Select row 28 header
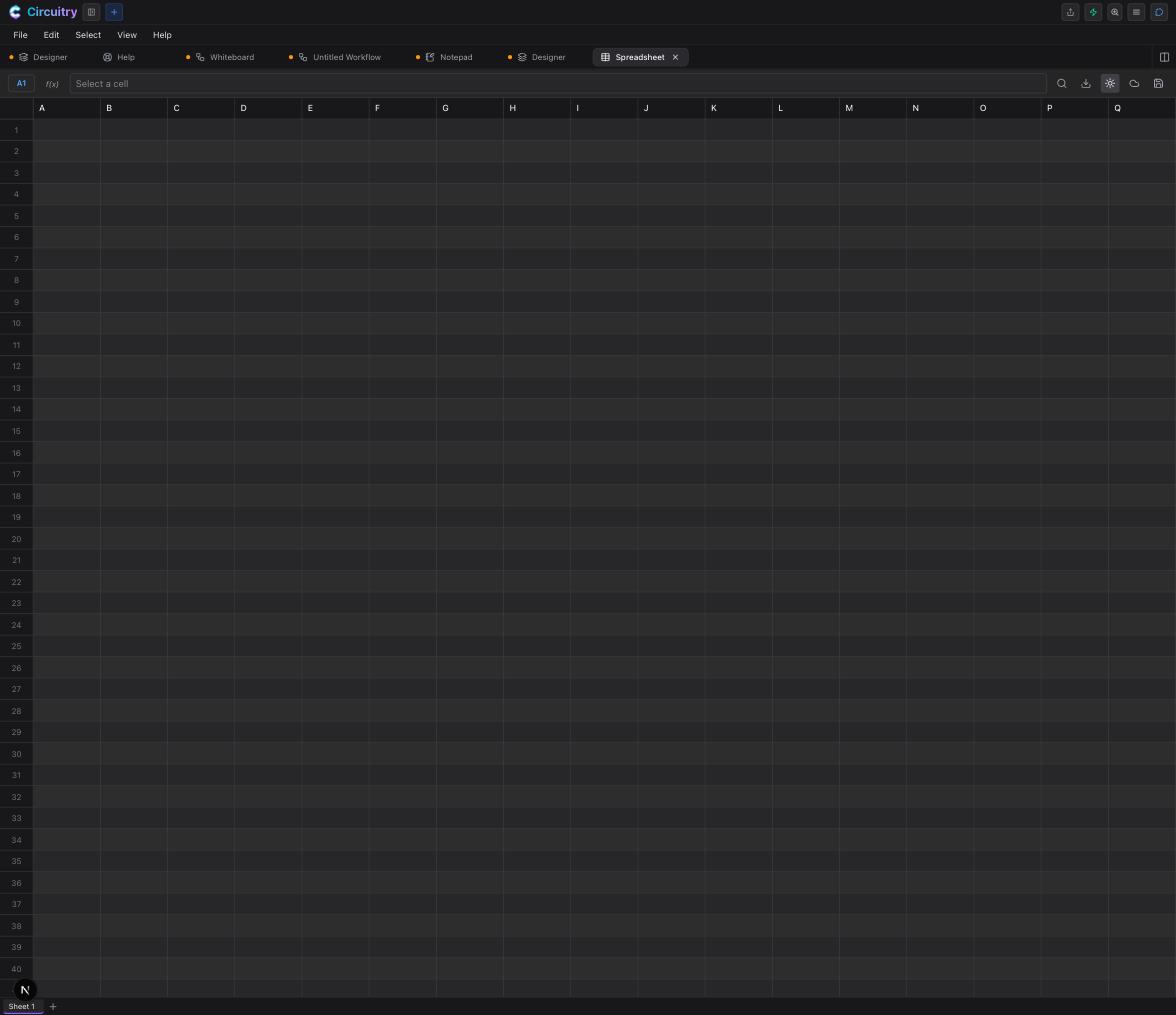Image resolution: width=1176 pixels, height=1015 pixels. (x=16, y=710)
